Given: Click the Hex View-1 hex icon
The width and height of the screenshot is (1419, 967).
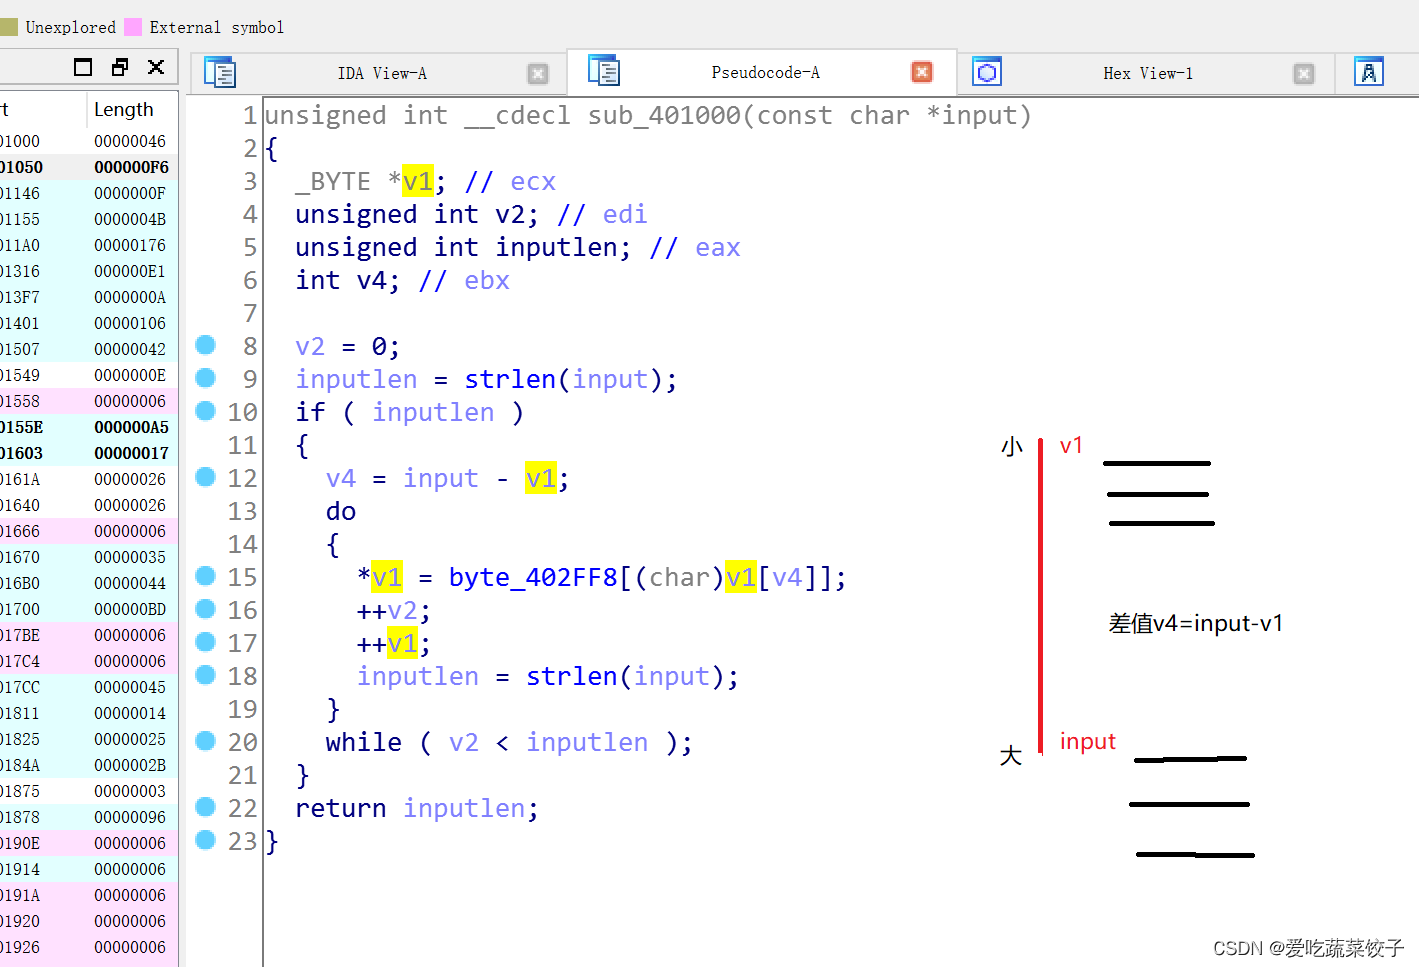Looking at the screenshot, I should pyautogui.click(x=987, y=71).
